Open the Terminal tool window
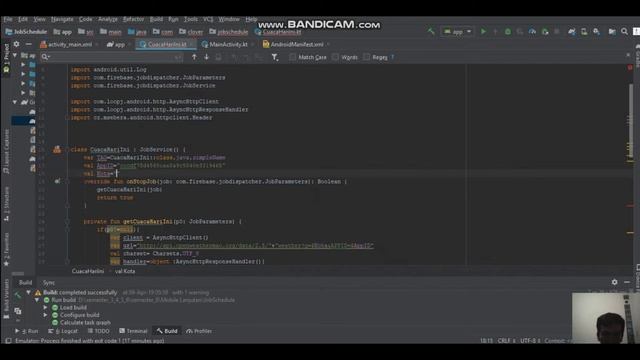 (133, 331)
